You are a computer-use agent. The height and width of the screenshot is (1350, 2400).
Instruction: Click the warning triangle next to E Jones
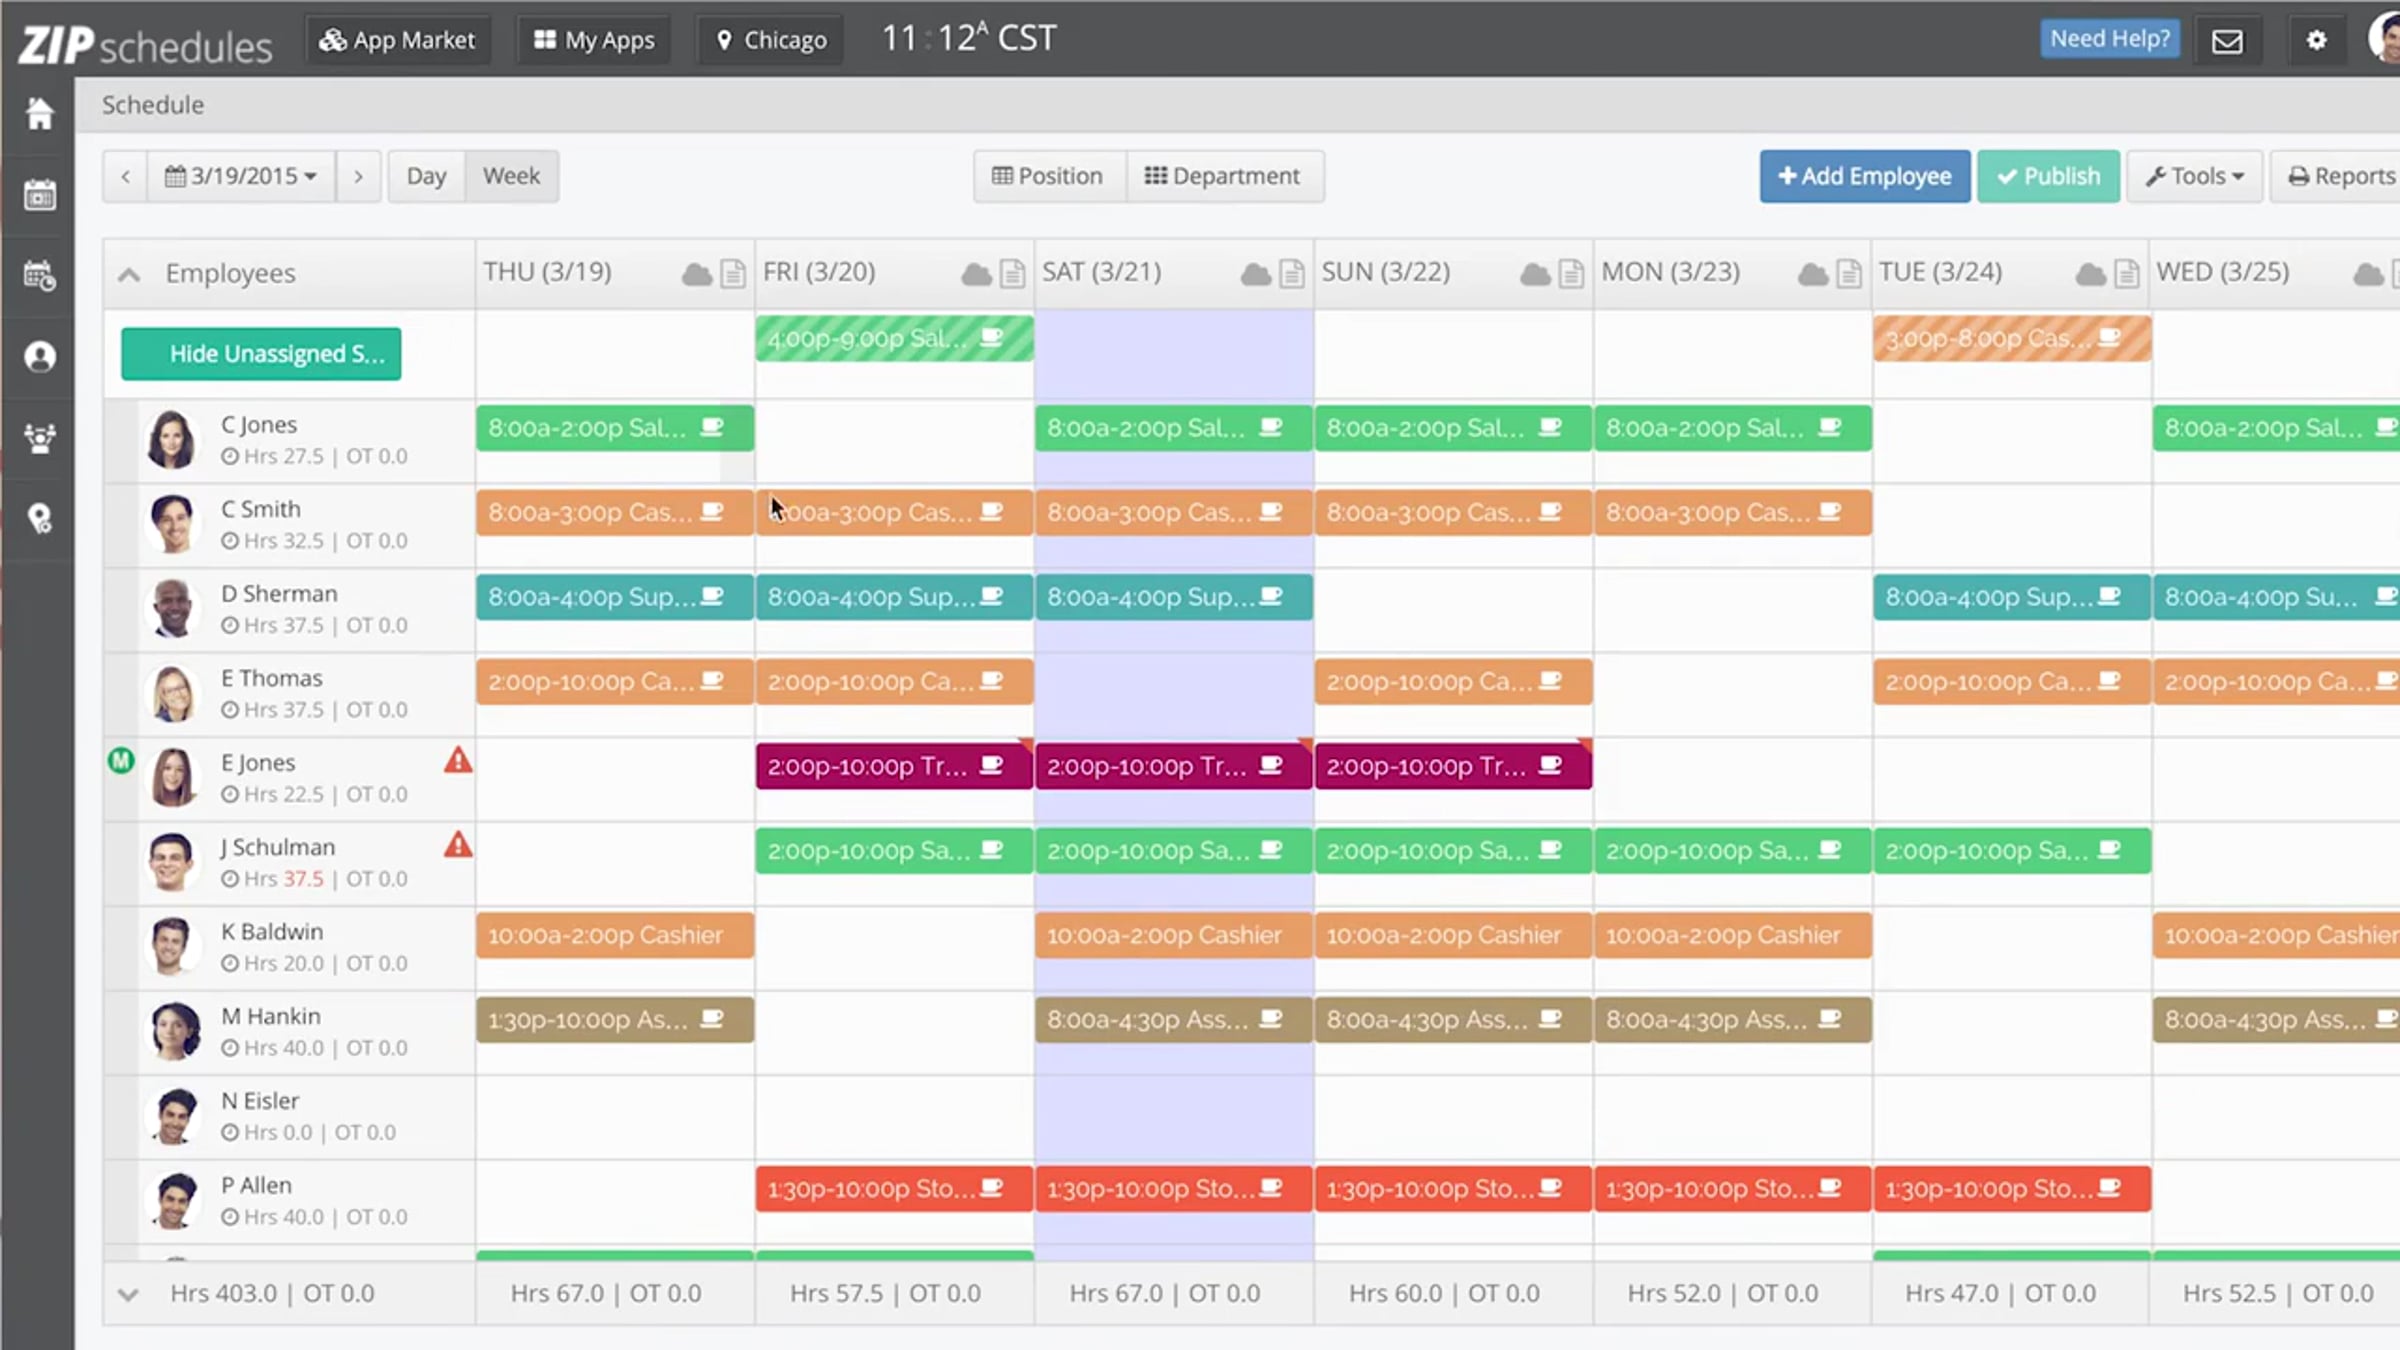[458, 761]
